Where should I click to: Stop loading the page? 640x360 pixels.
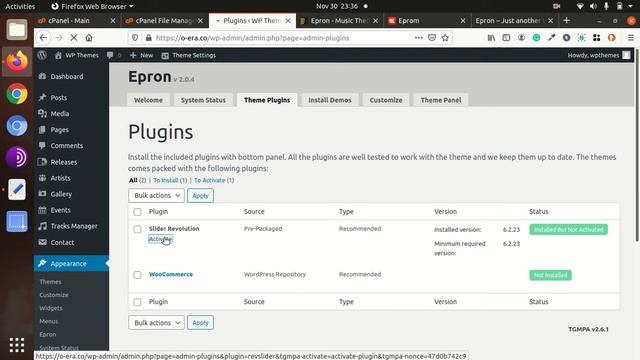[73, 38]
